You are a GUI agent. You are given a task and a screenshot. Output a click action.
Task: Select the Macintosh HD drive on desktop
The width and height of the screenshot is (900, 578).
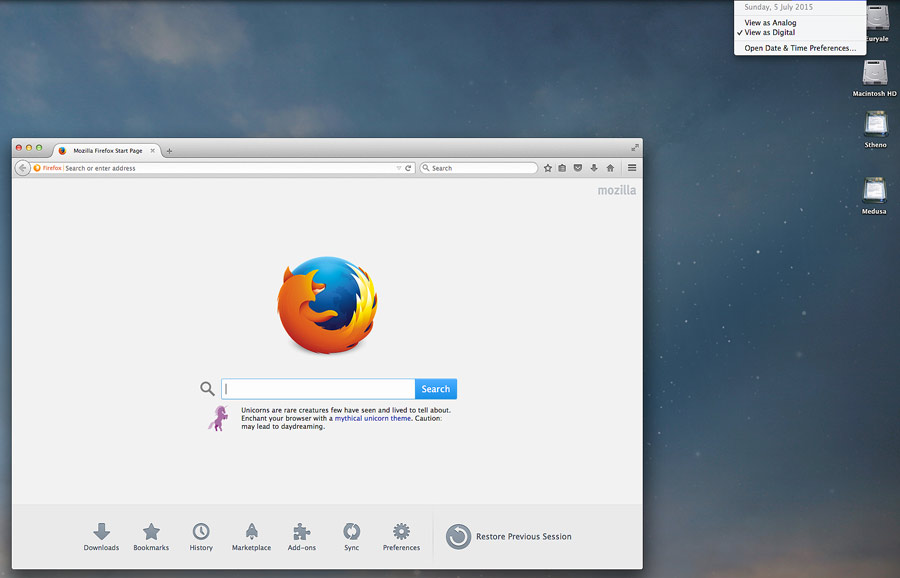tap(875, 78)
